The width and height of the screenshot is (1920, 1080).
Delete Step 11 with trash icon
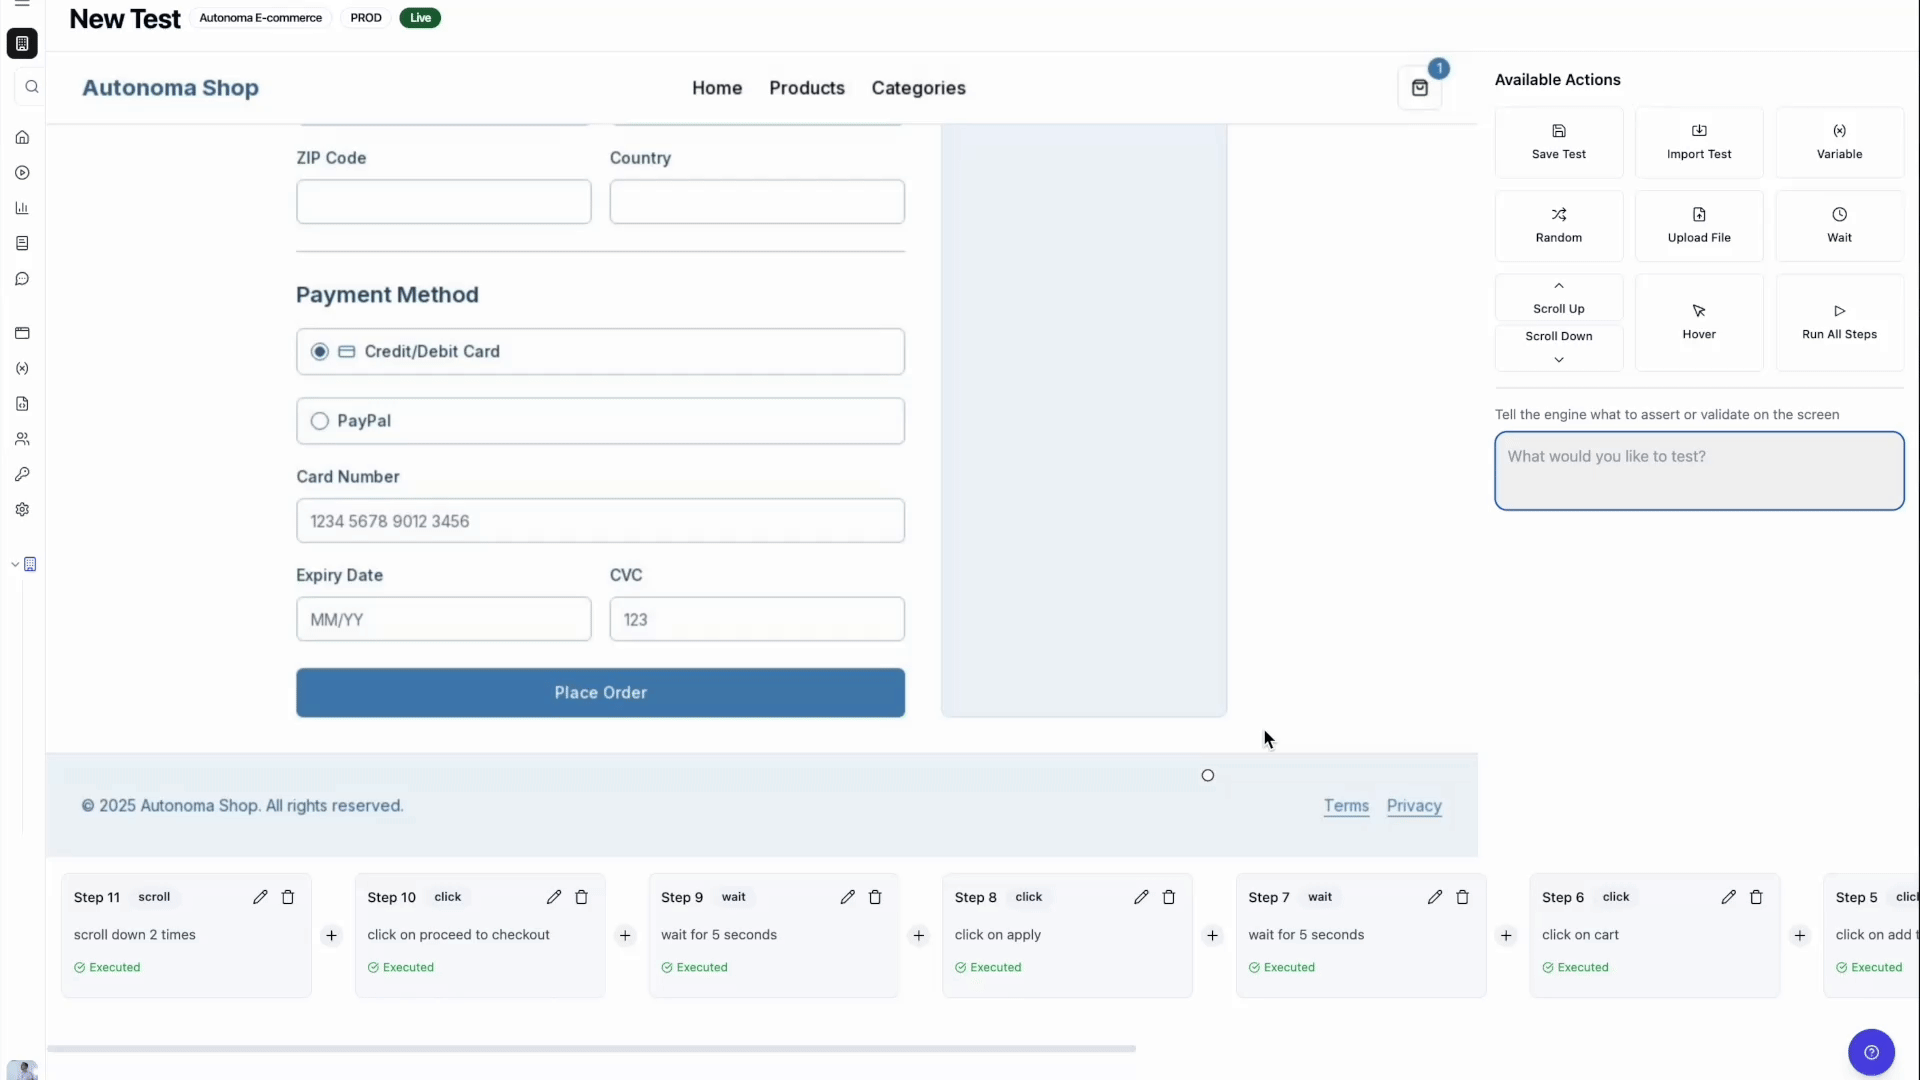pyautogui.click(x=288, y=897)
